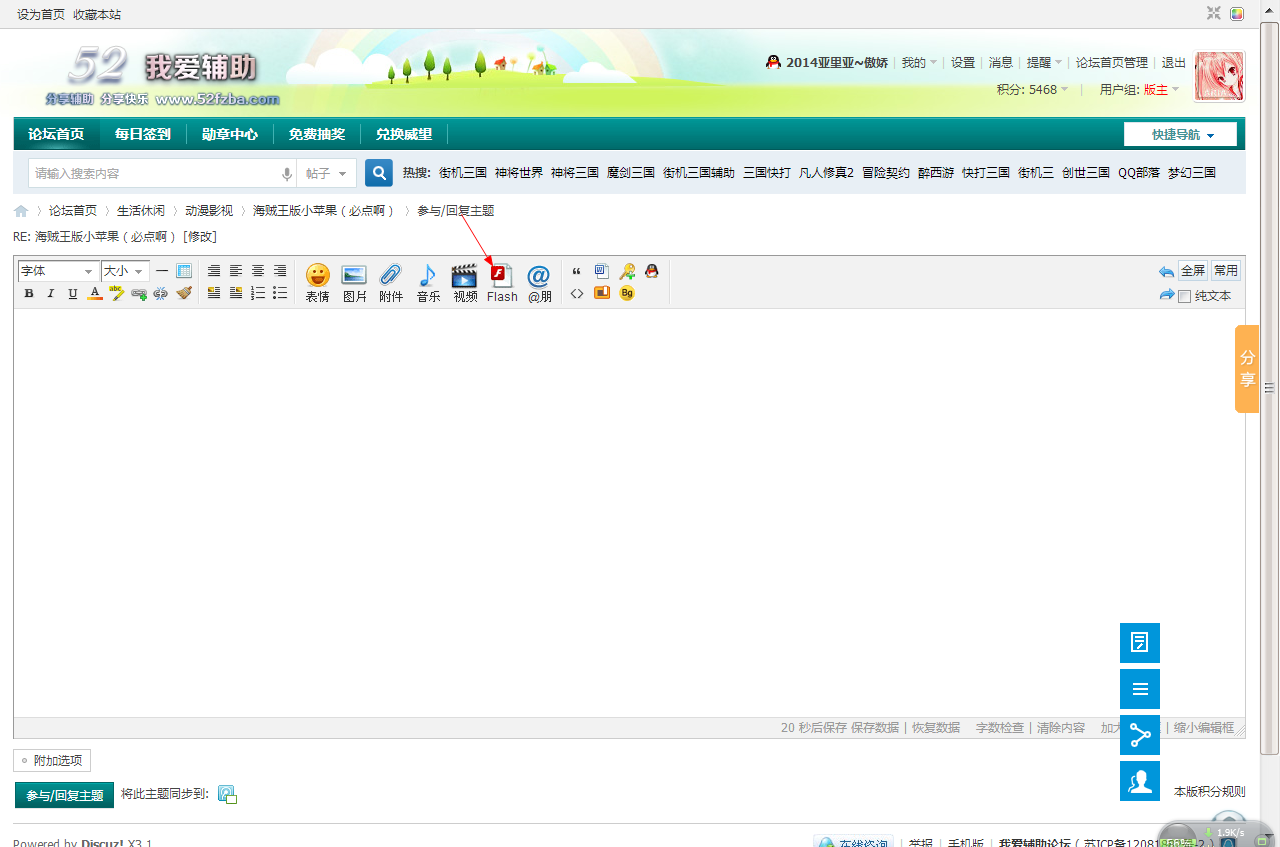Go to 论坛首页 nav tab
The height and width of the screenshot is (847, 1280).
tap(56, 134)
